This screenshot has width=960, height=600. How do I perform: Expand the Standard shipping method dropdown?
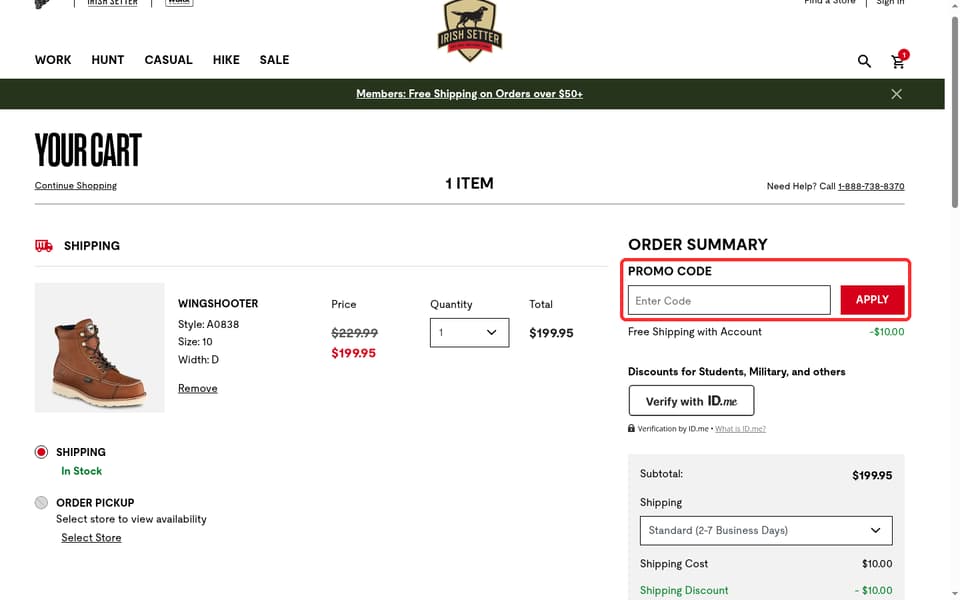pyautogui.click(x=766, y=530)
